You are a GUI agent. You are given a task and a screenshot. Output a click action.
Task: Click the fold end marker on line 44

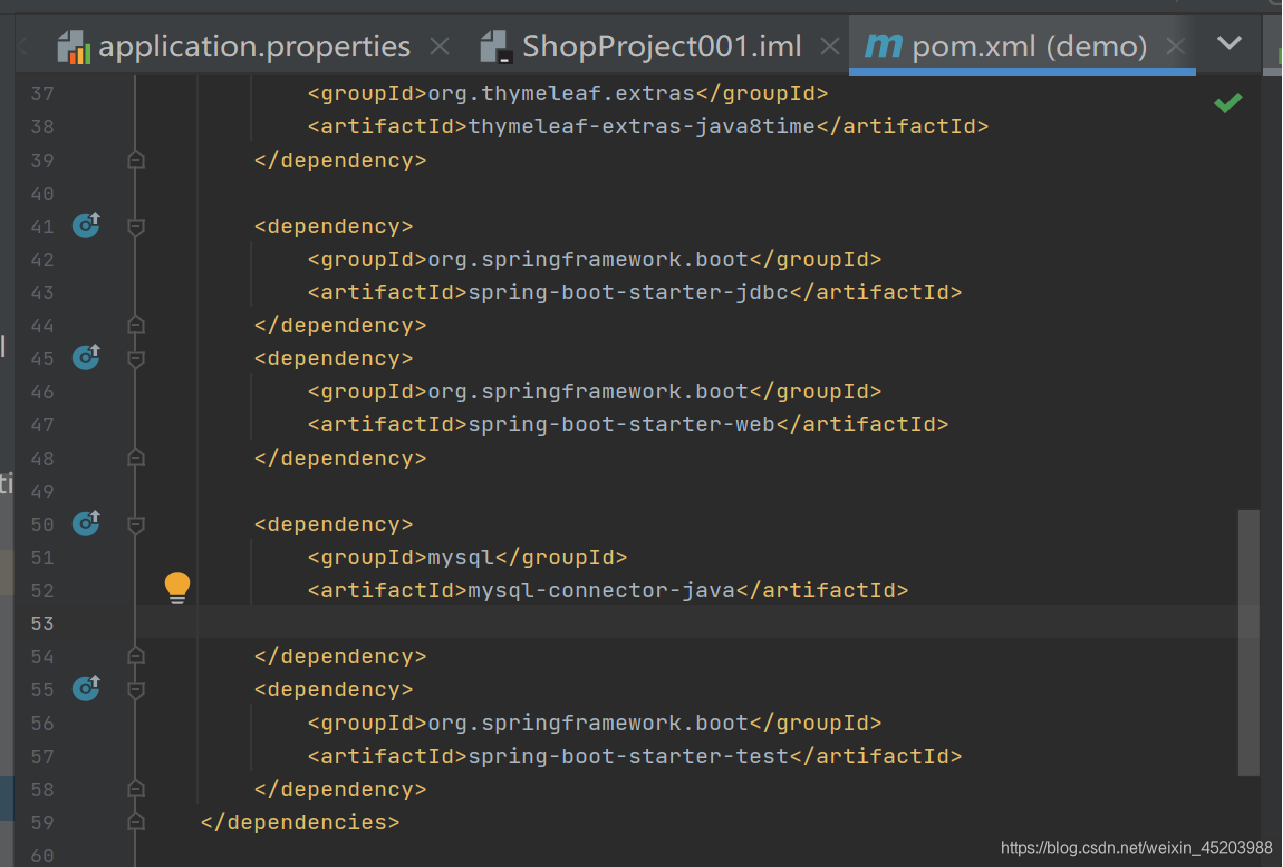(137, 325)
